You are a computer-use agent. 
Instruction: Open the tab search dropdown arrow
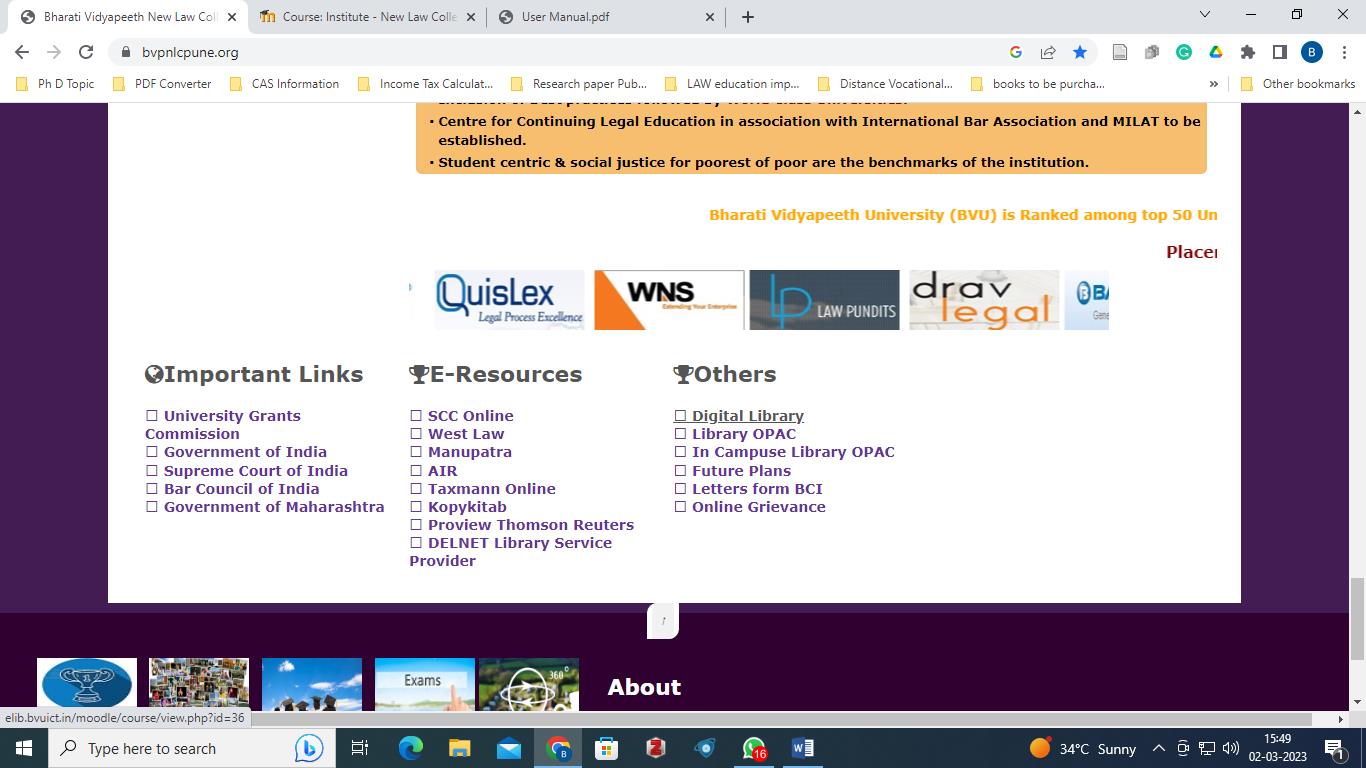1205,15
